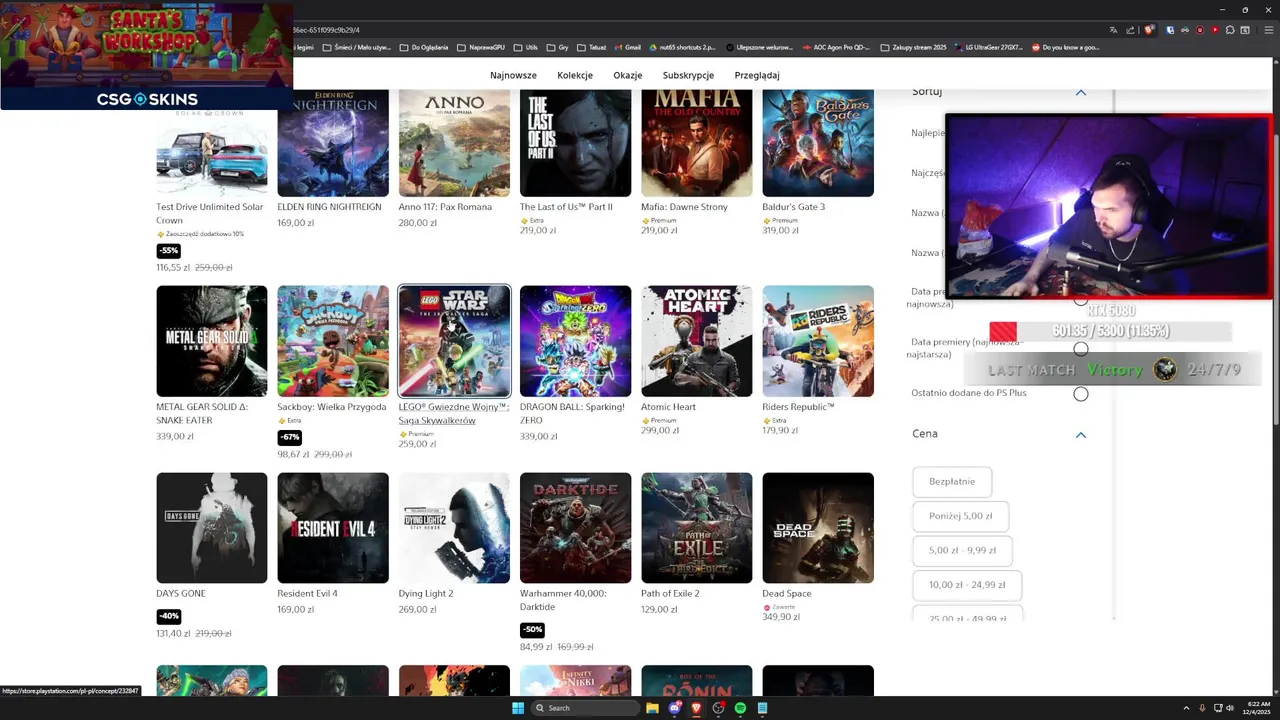Open Test Drive Unlimited Solar Crown cover
1280x720 pixels.
tap(212, 153)
